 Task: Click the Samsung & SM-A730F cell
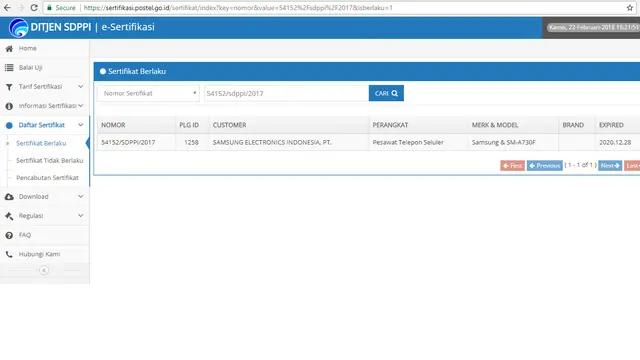tap(504, 142)
